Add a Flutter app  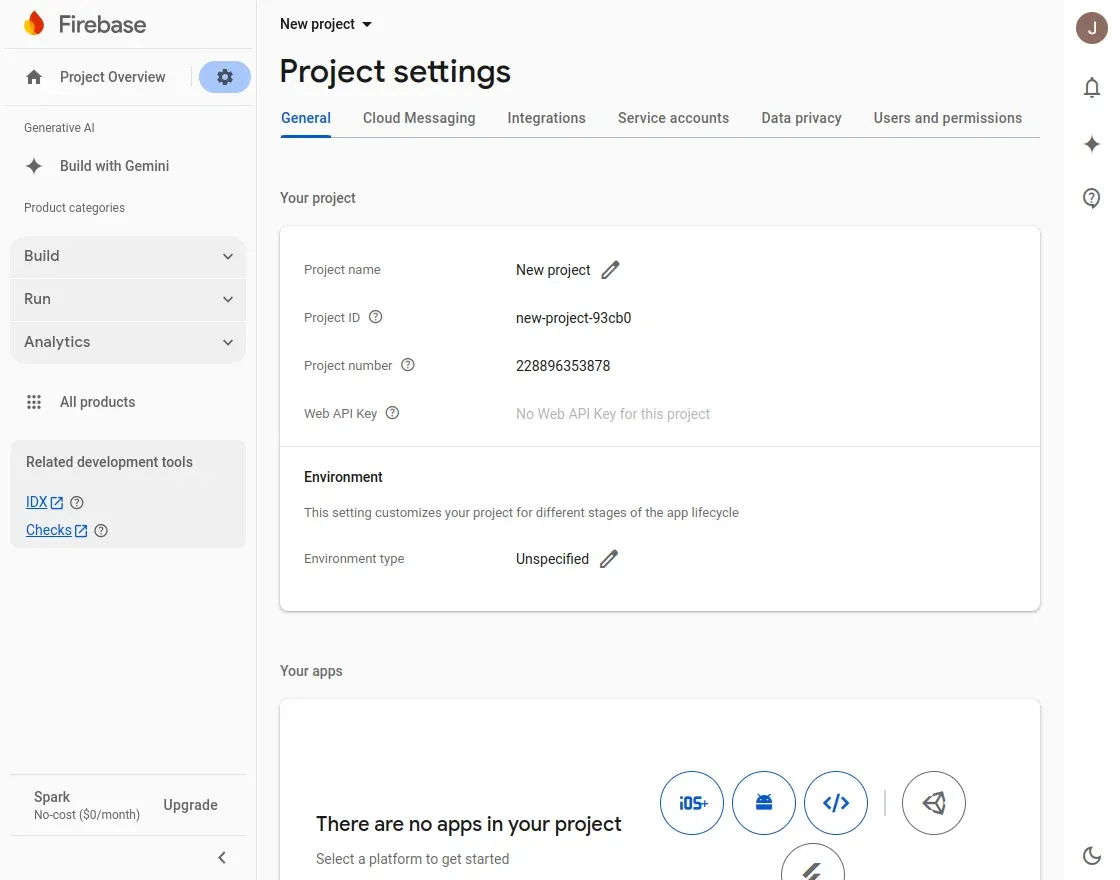coord(813,862)
